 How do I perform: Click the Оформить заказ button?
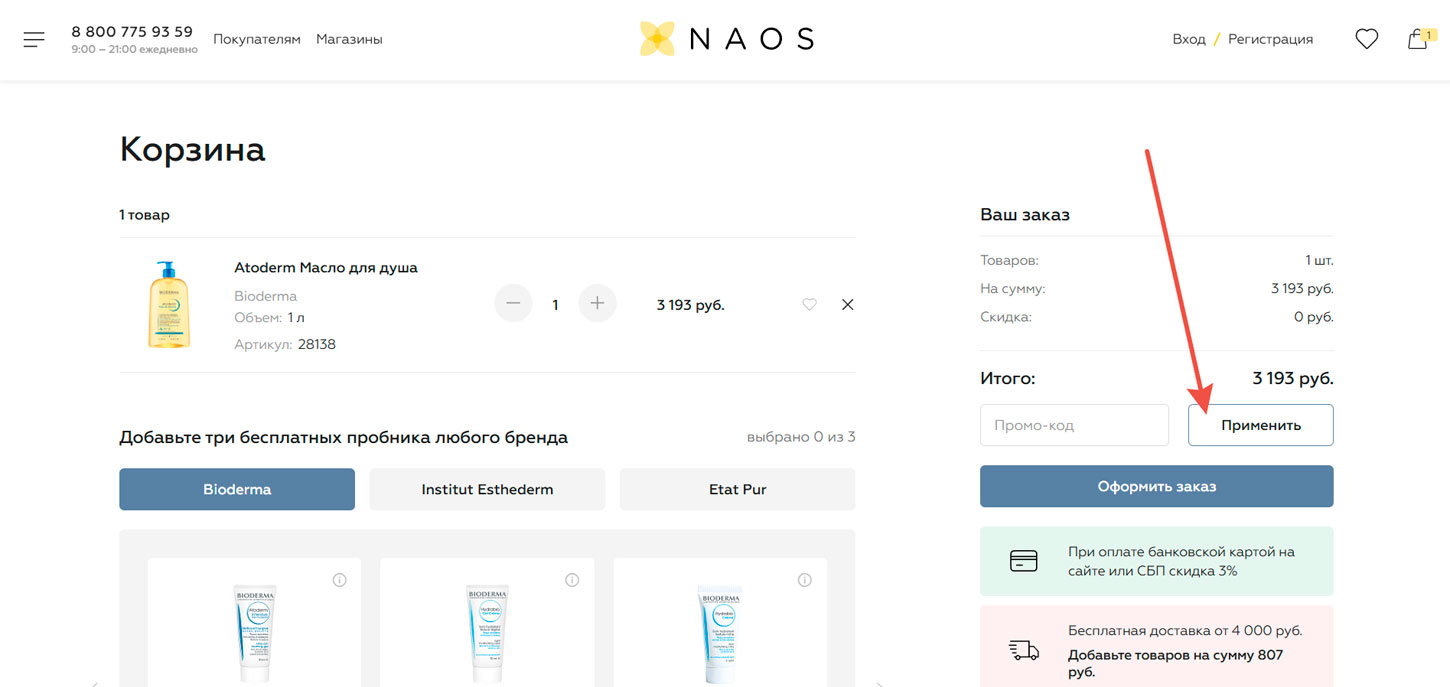tap(1157, 486)
